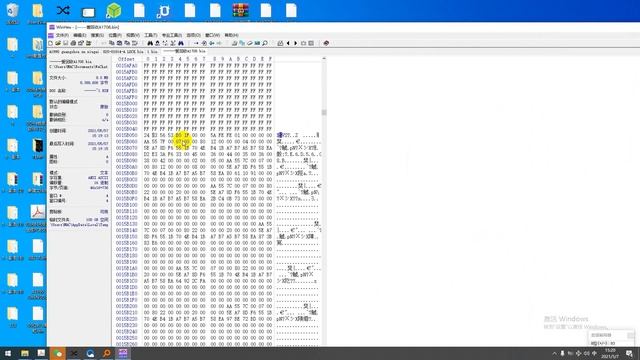Click the Save diskette icon in WinHex toolbar
The height and width of the screenshot is (360, 640).
coord(65,43)
